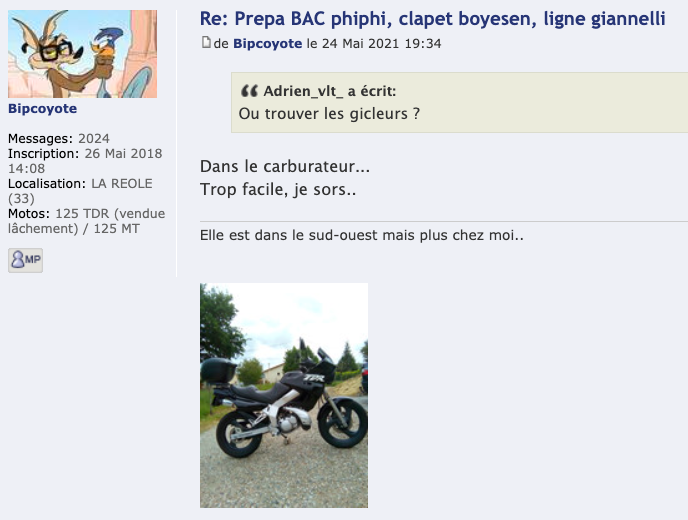Click the quoted text Ou trouver les gicleurs
This screenshot has width=688, height=520.
click(329, 114)
